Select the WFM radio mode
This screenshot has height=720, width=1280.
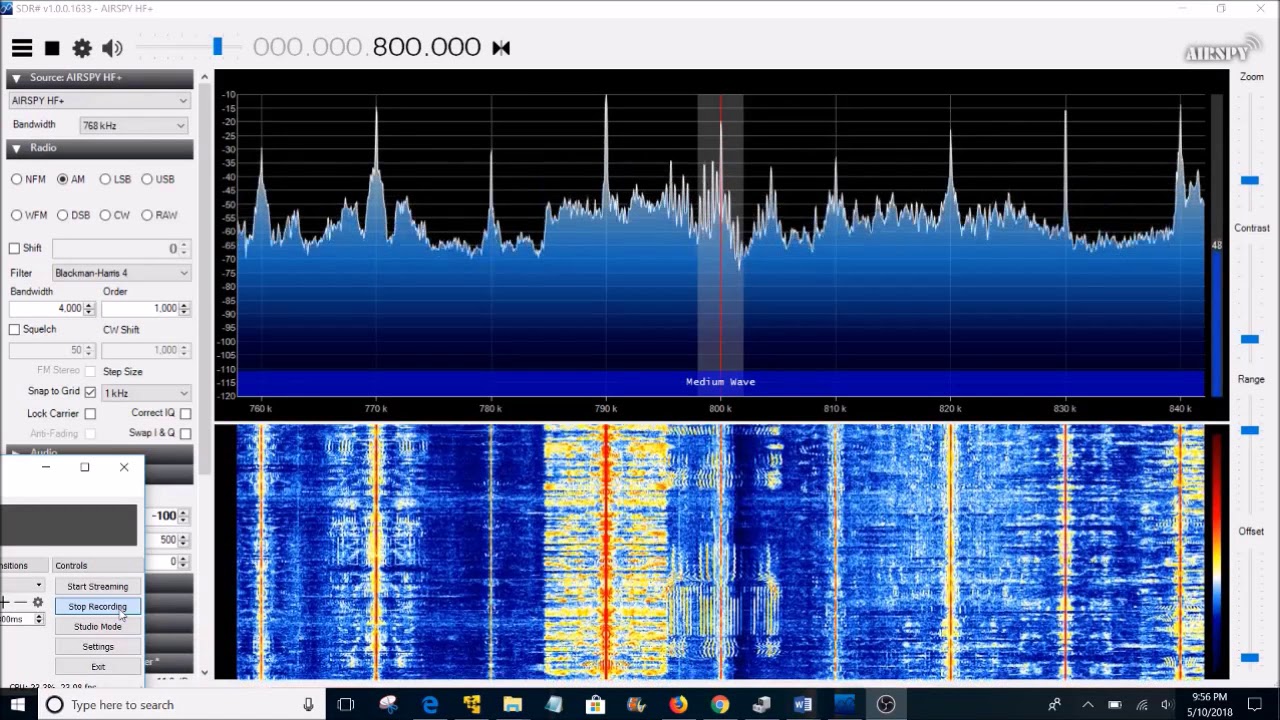click(x=17, y=215)
